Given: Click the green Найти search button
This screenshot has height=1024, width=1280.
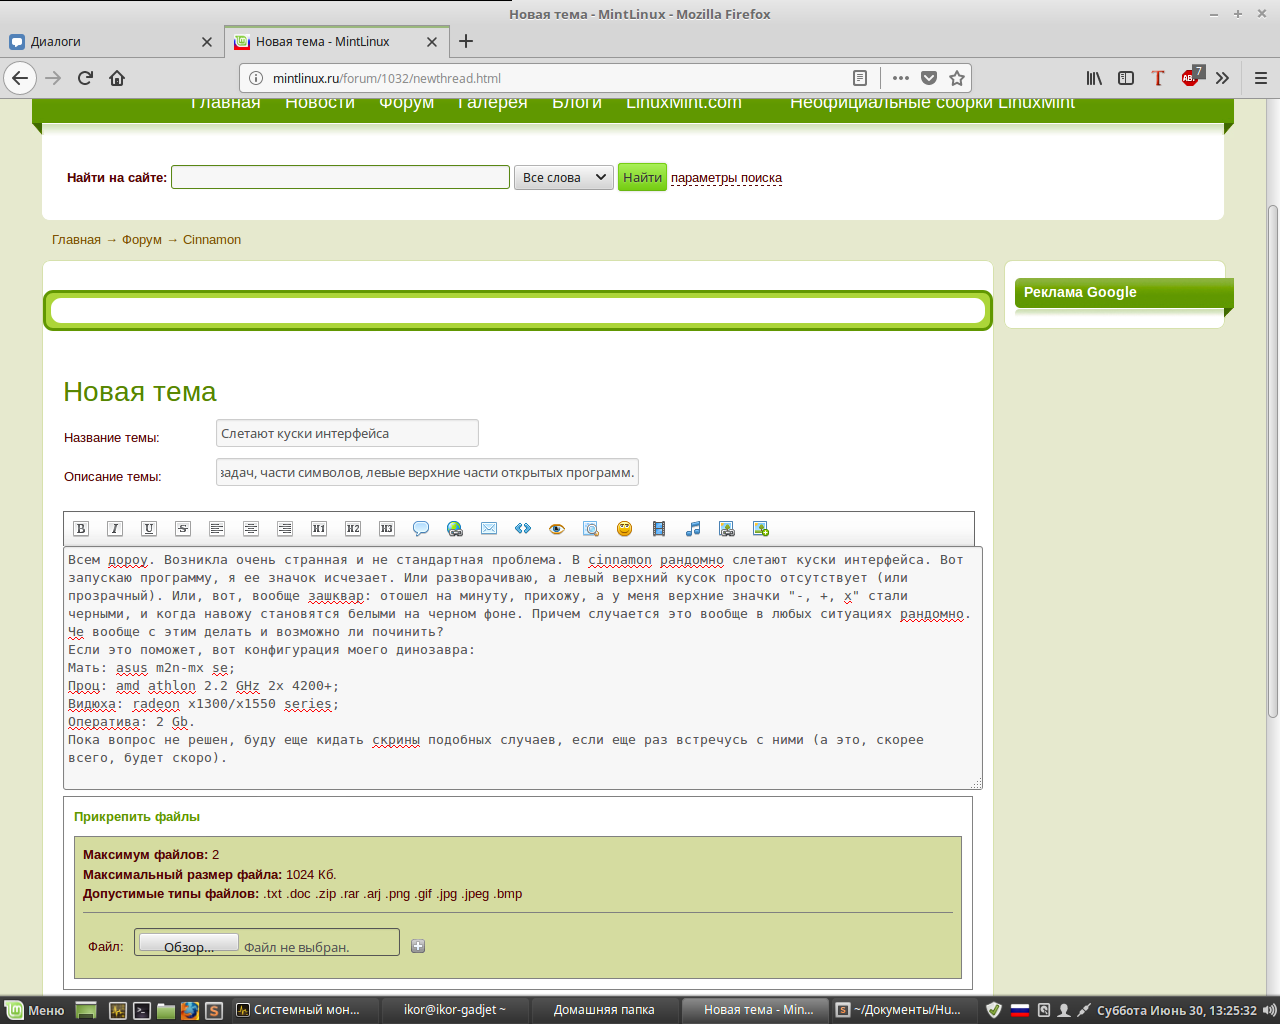Looking at the screenshot, I should click(642, 178).
